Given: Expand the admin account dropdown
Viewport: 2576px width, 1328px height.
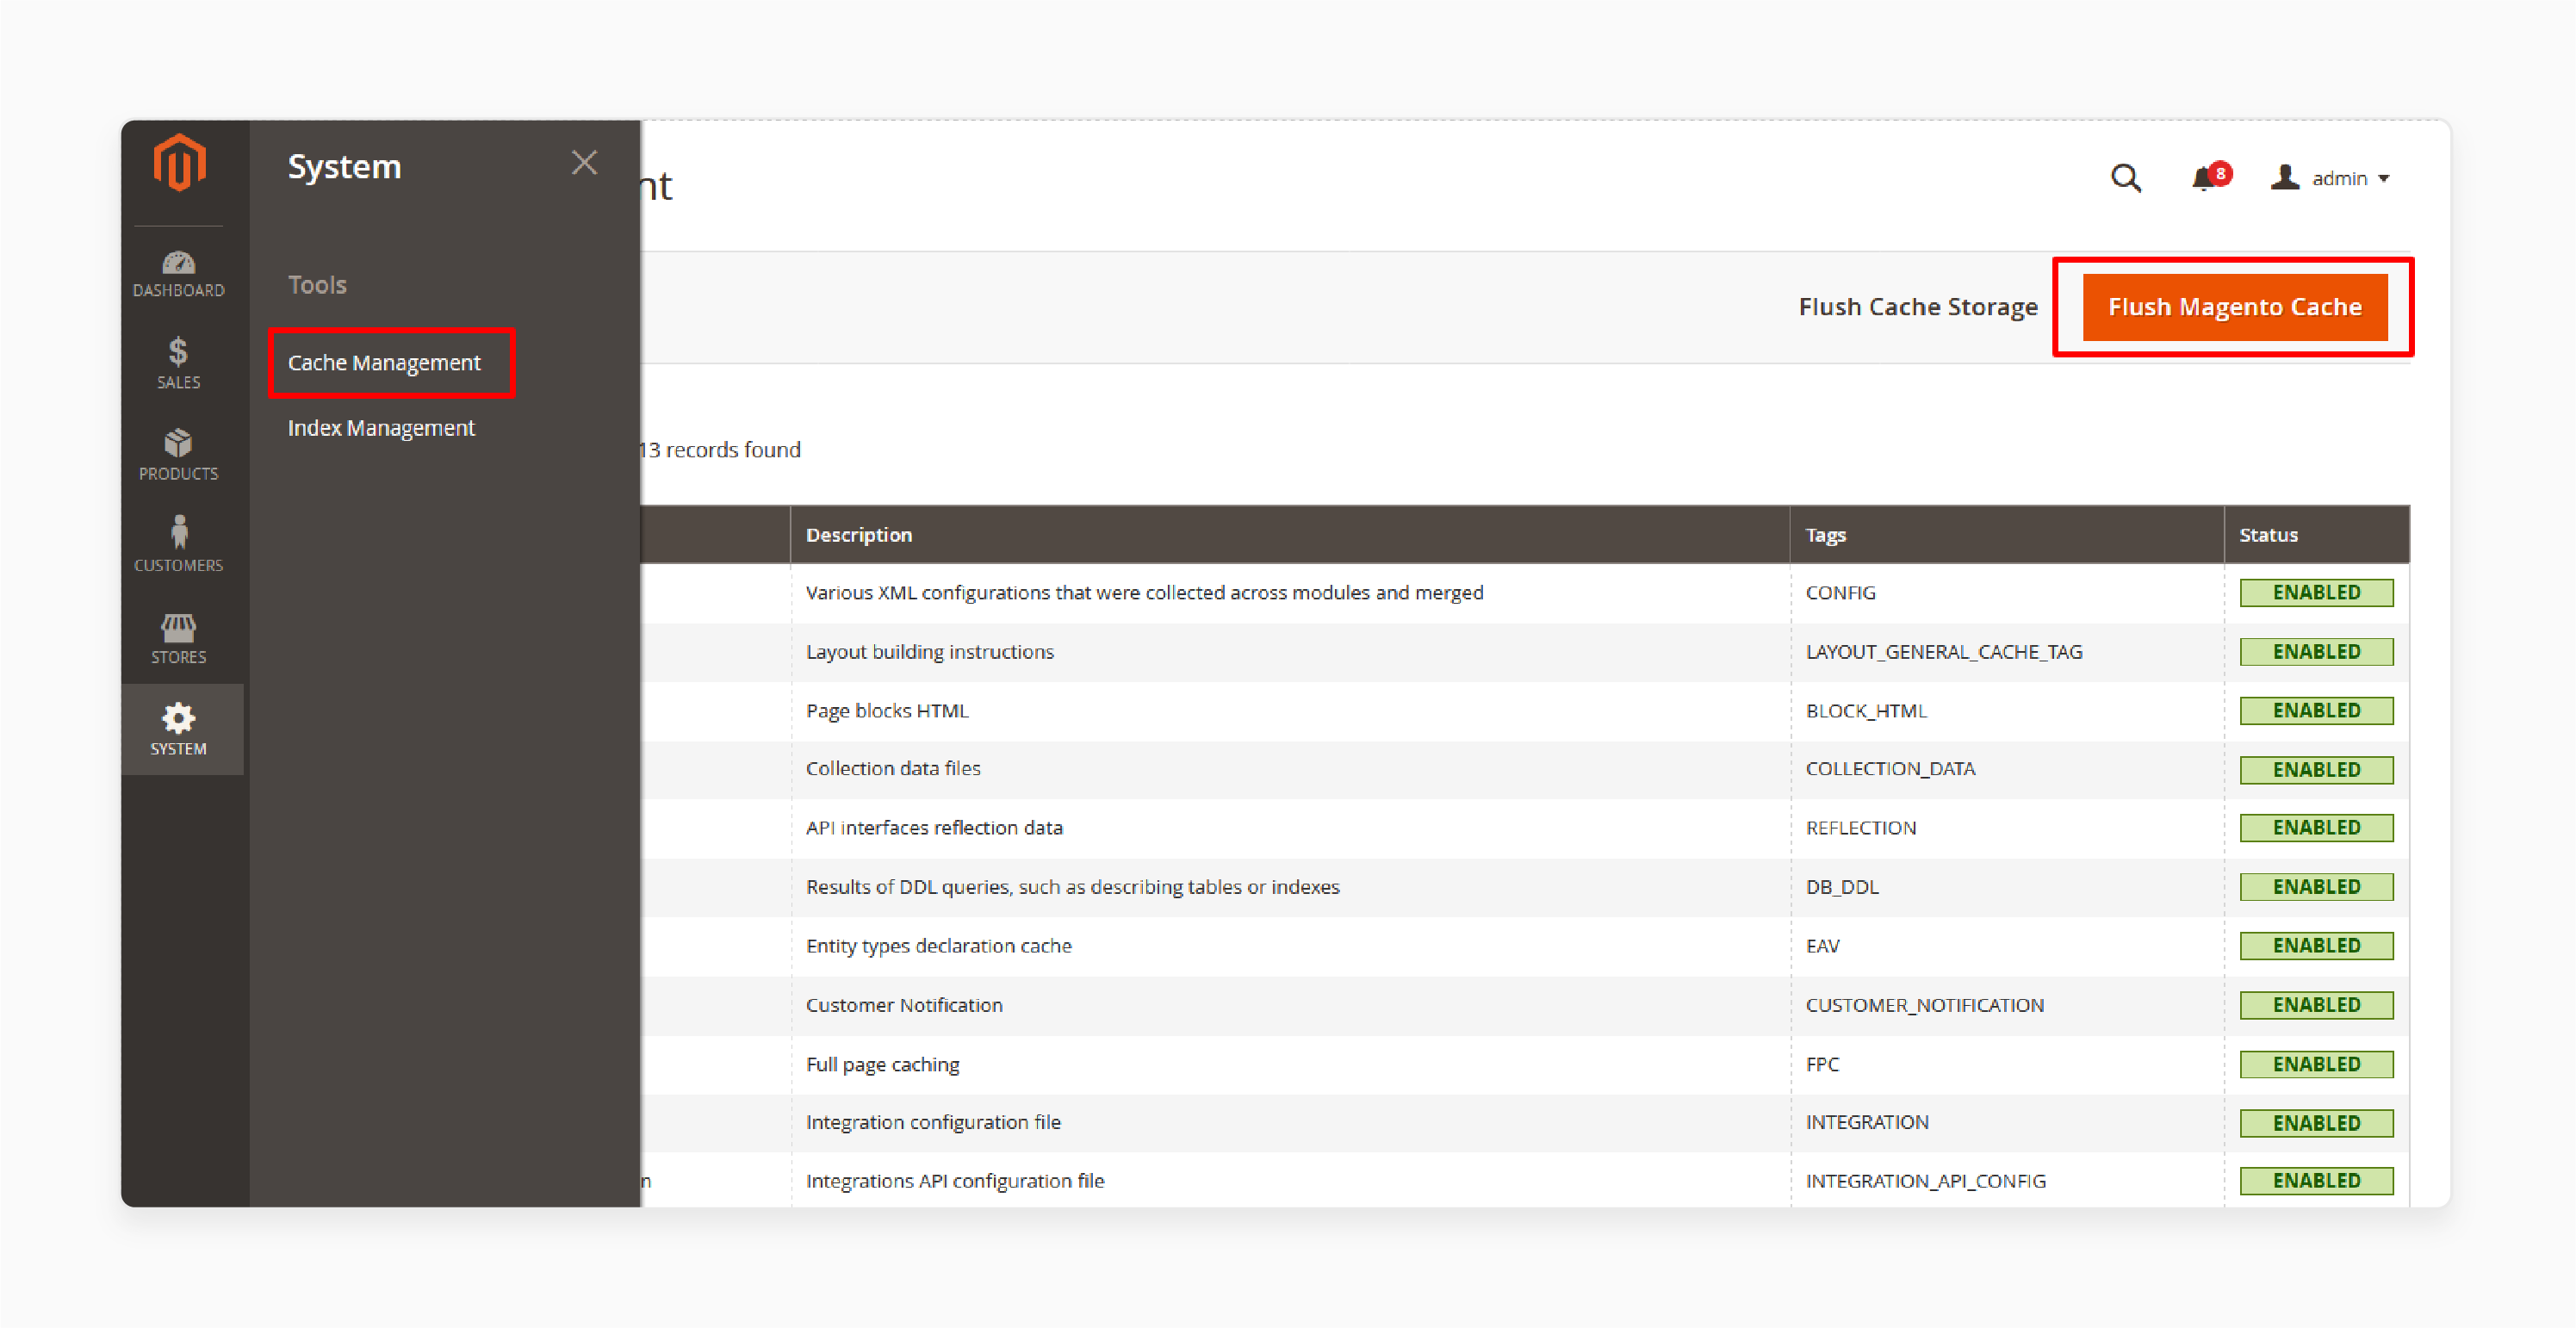Looking at the screenshot, I should tap(2331, 178).
